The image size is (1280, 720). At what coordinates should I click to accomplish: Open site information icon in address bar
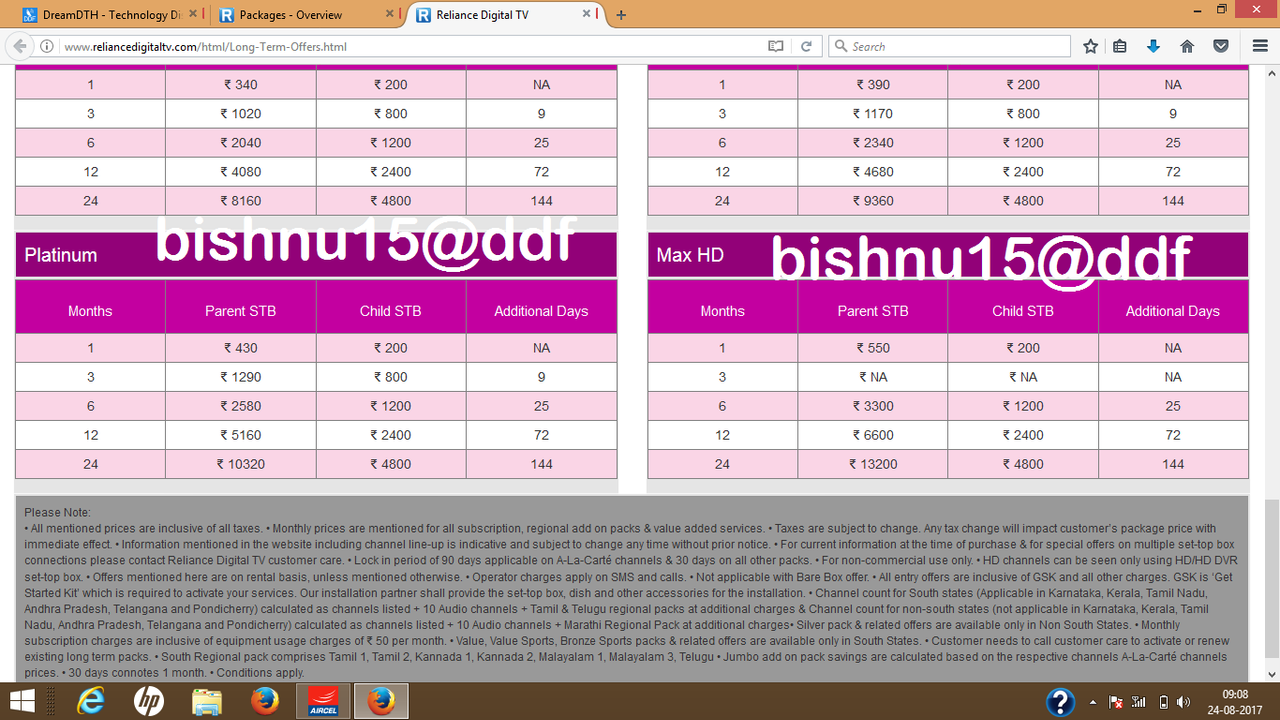[47, 46]
